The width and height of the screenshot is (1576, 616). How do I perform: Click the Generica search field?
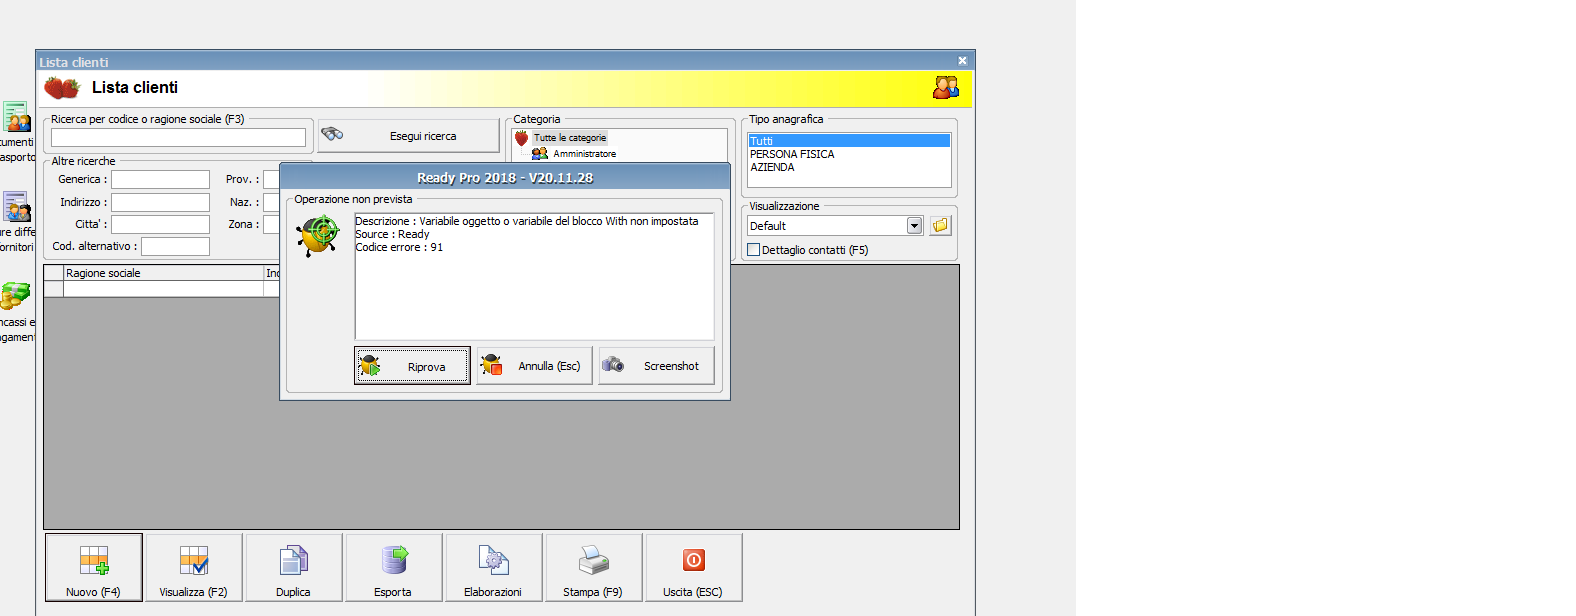(160, 179)
